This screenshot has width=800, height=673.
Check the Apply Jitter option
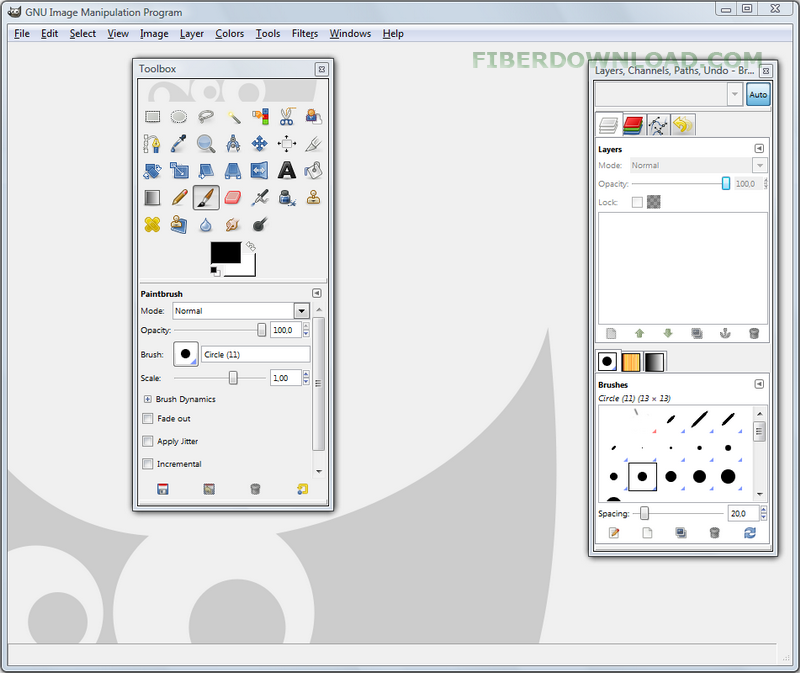(x=148, y=440)
